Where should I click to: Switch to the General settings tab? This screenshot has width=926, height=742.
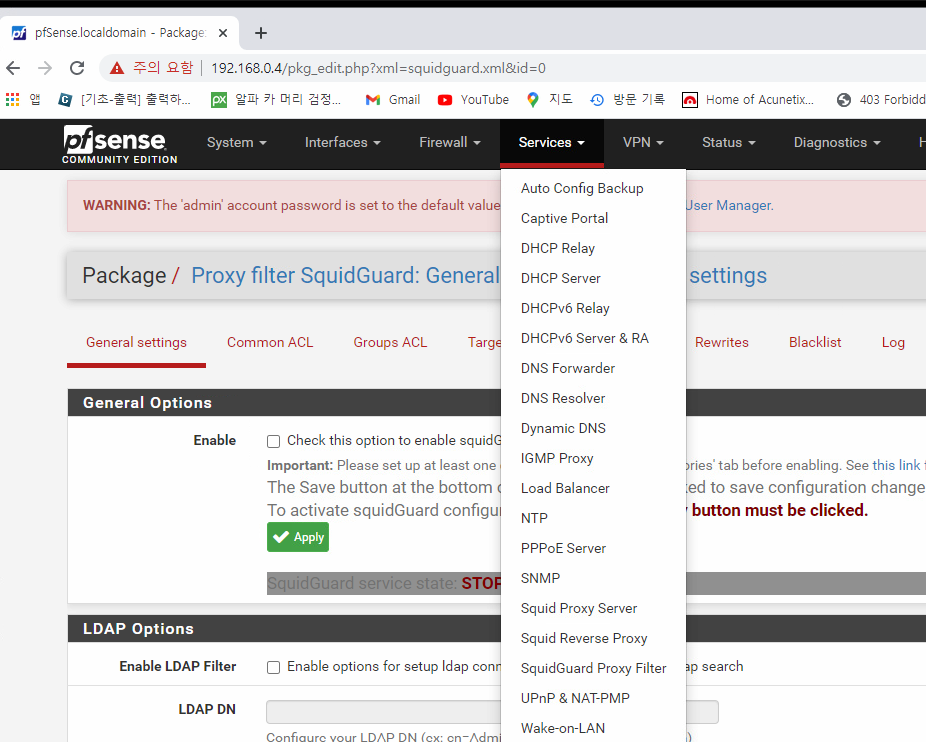click(x=136, y=343)
